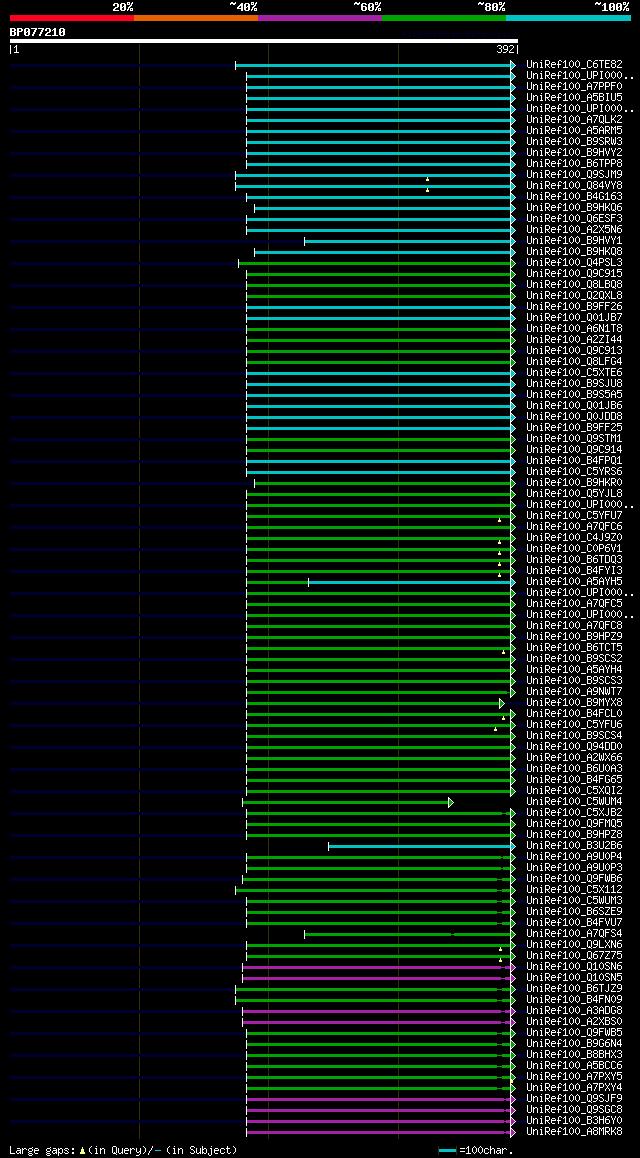Select the UniRef100_A8MRK8 label
This screenshot has height=1158, width=640.
point(574,1132)
